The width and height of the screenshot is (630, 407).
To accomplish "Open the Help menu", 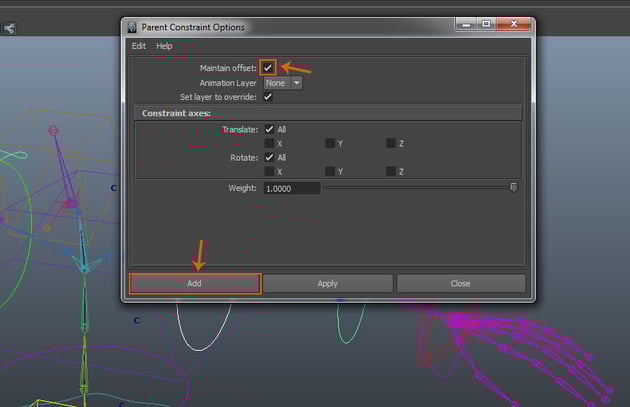I will pos(164,46).
